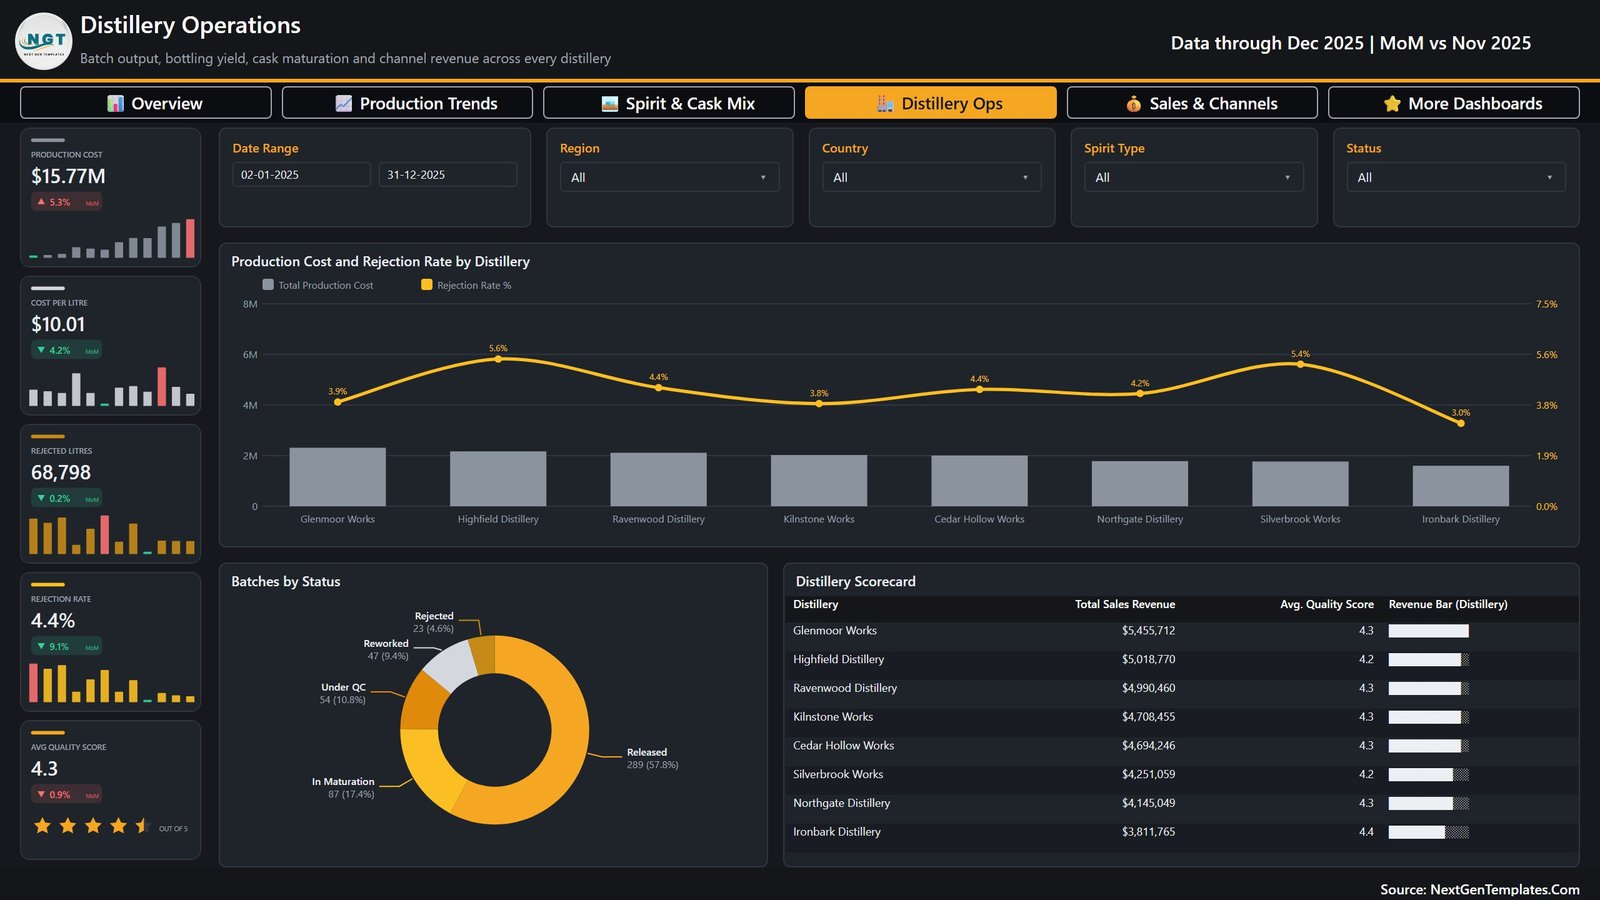
Task: Click the Production Cost sparkline chart
Action: click(x=111, y=239)
